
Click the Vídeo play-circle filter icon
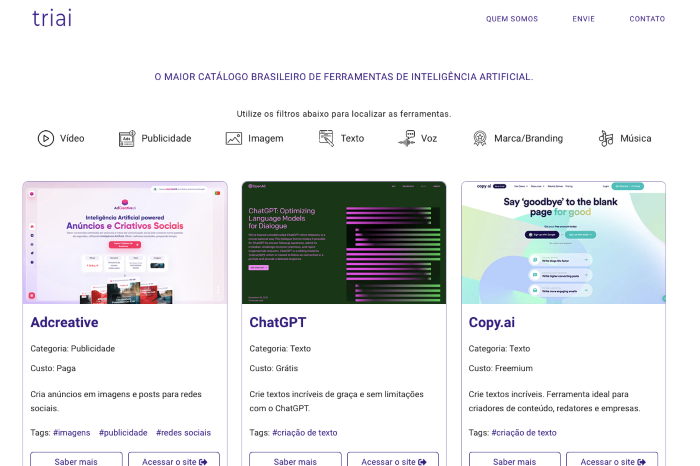tap(46, 138)
